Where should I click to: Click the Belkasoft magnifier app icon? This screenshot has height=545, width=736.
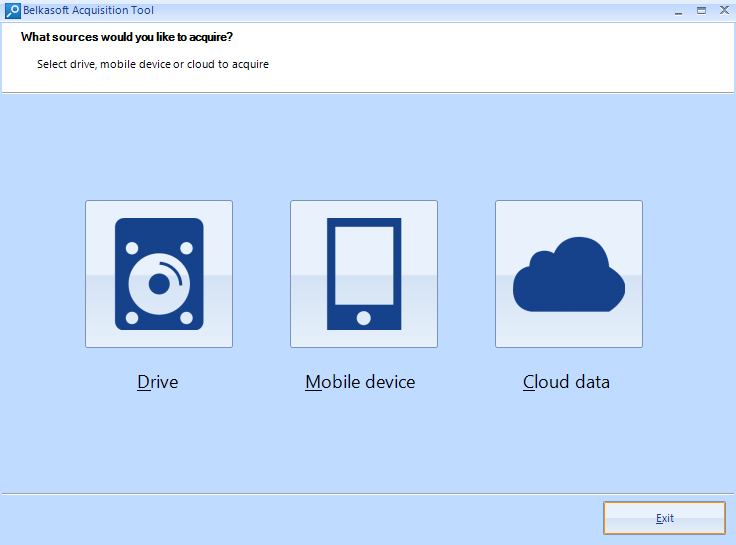(x=13, y=11)
